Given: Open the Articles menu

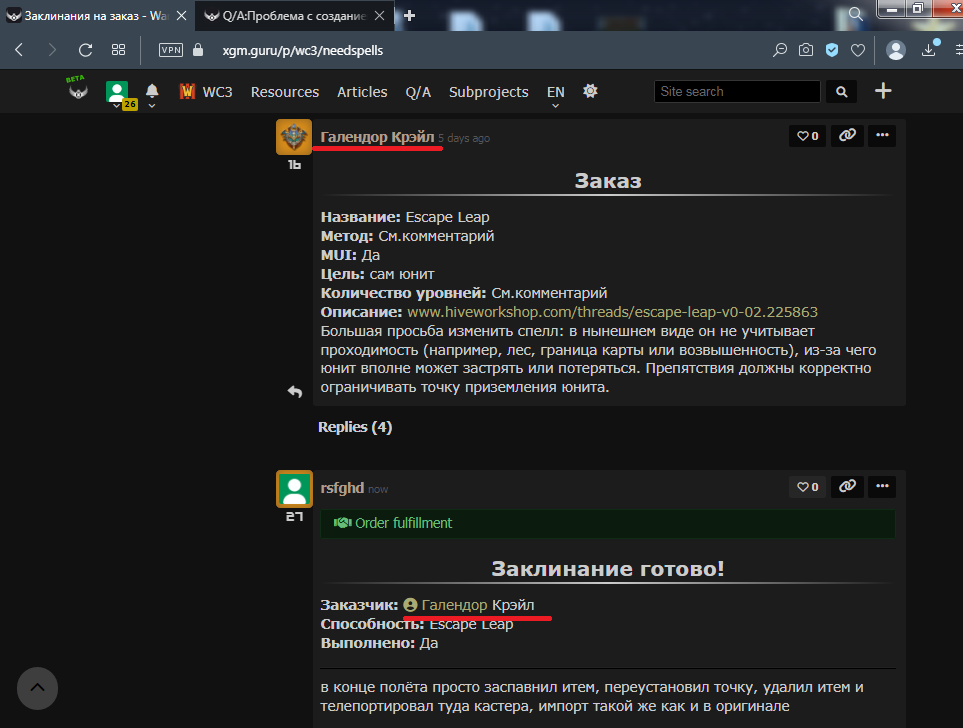Looking at the screenshot, I should [362, 92].
